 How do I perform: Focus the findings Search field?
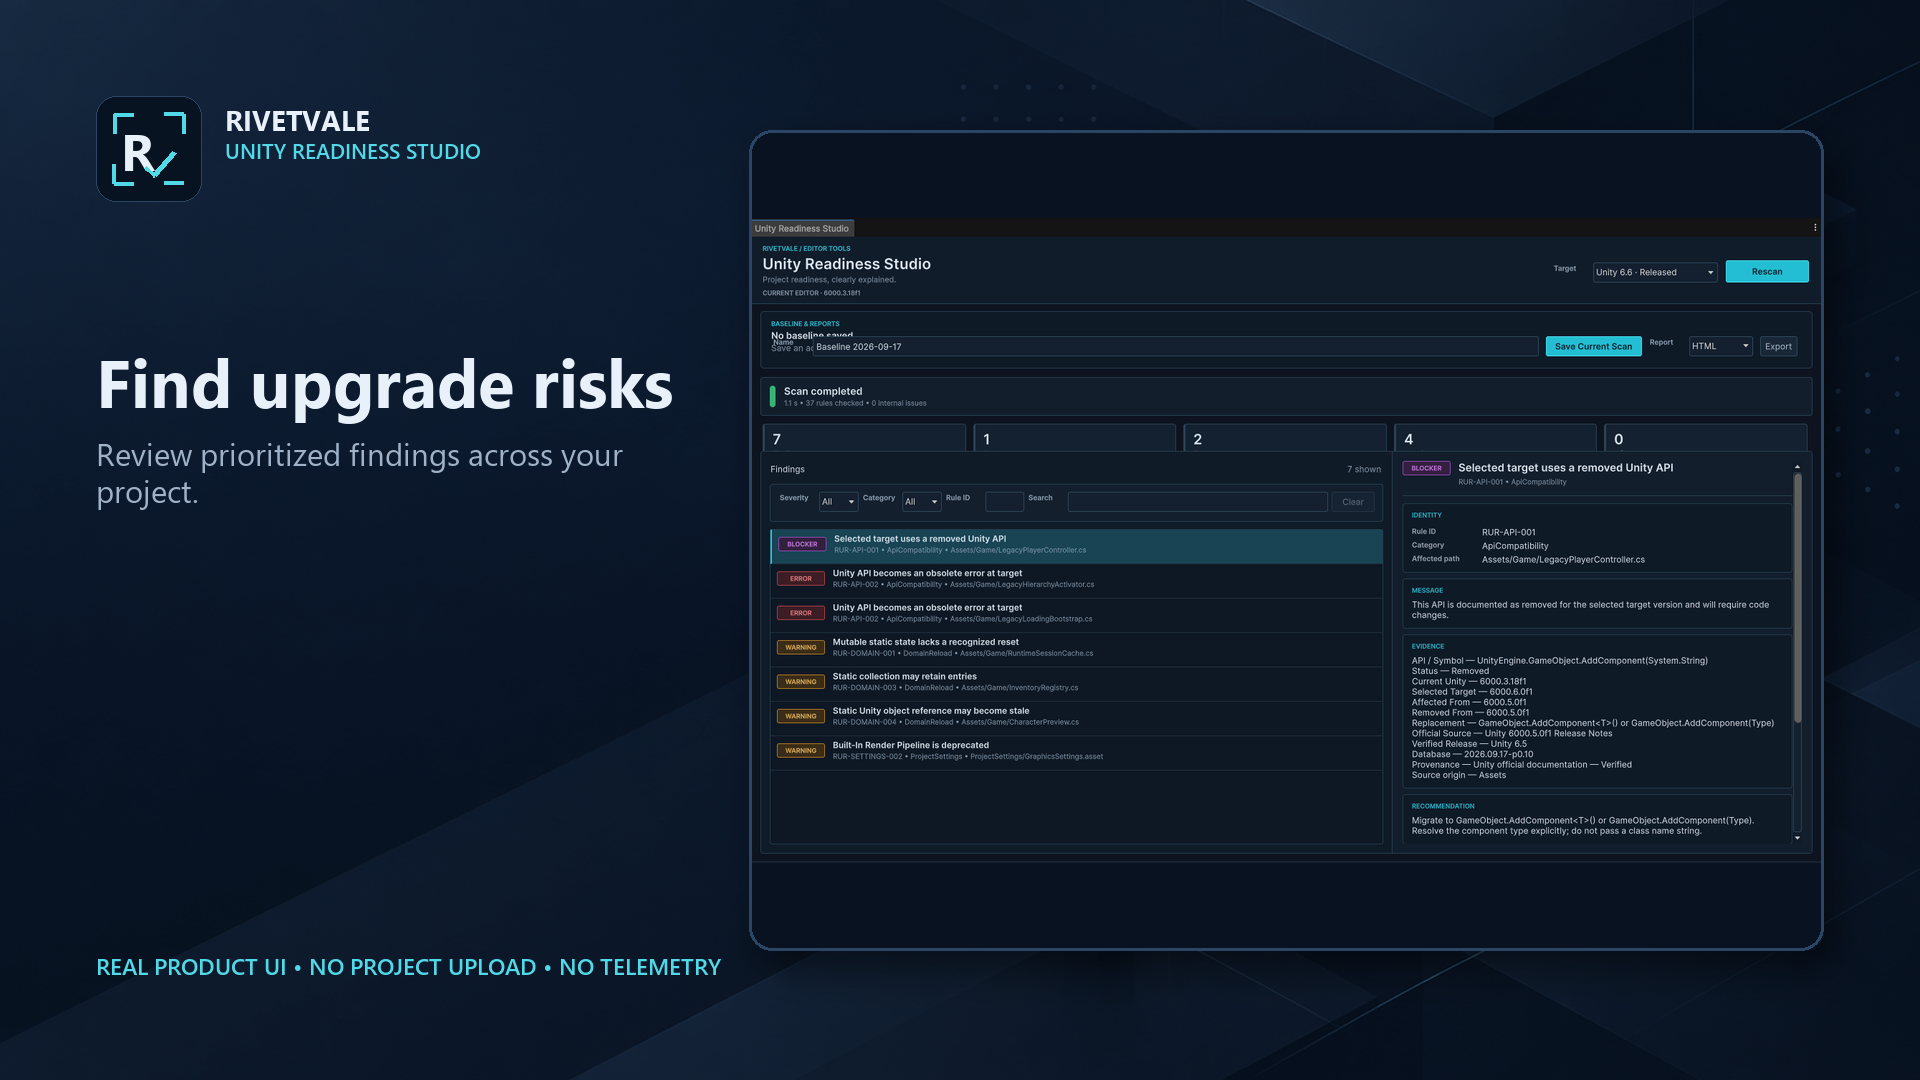1197,502
